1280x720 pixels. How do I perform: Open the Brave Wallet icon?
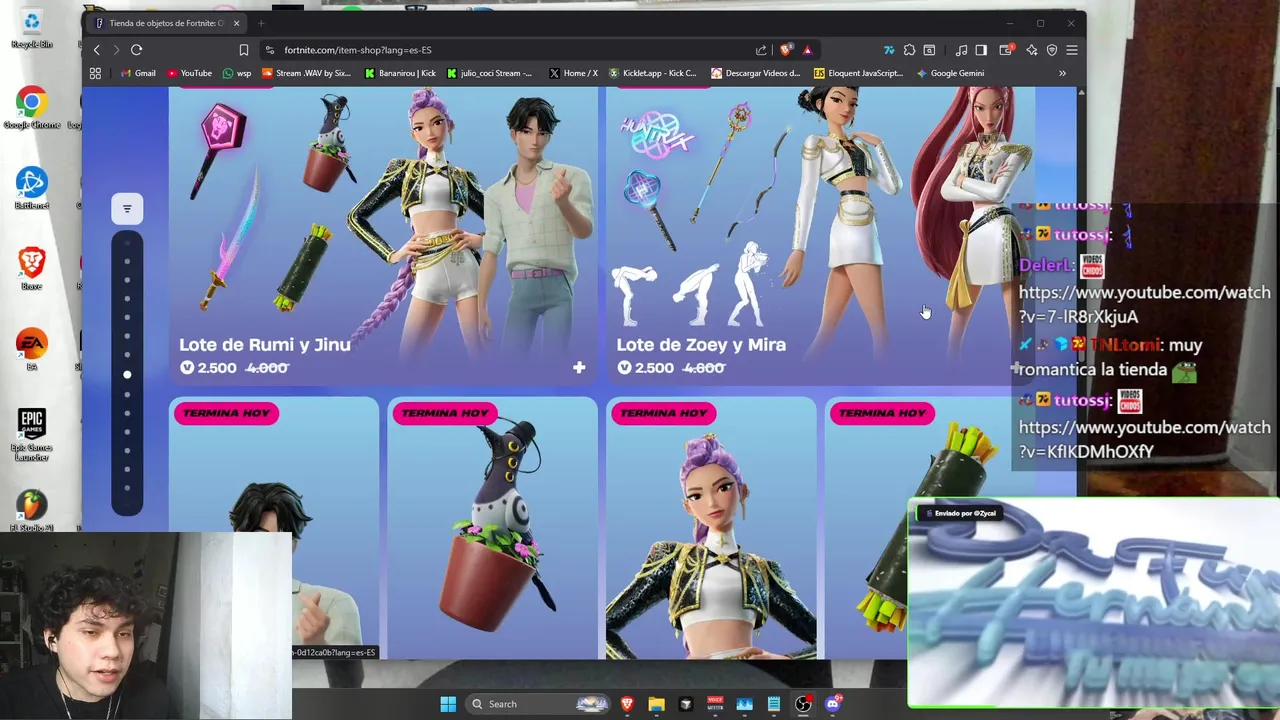pos(1006,50)
